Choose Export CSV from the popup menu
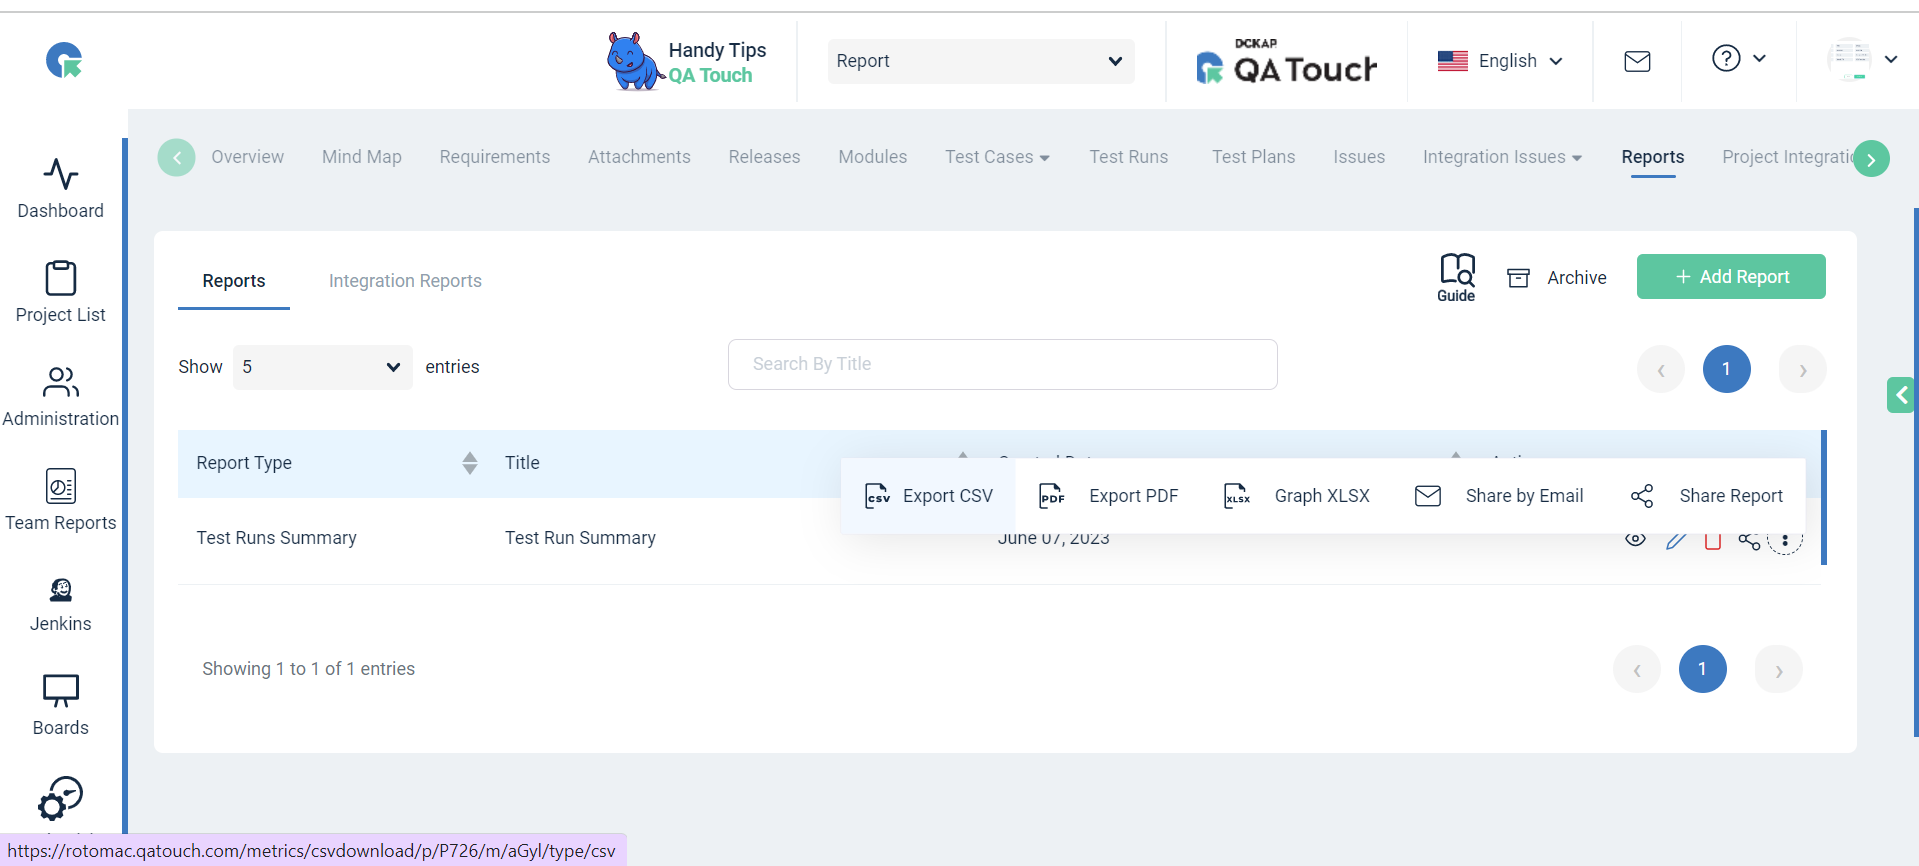This screenshot has width=1919, height=866. 928,496
